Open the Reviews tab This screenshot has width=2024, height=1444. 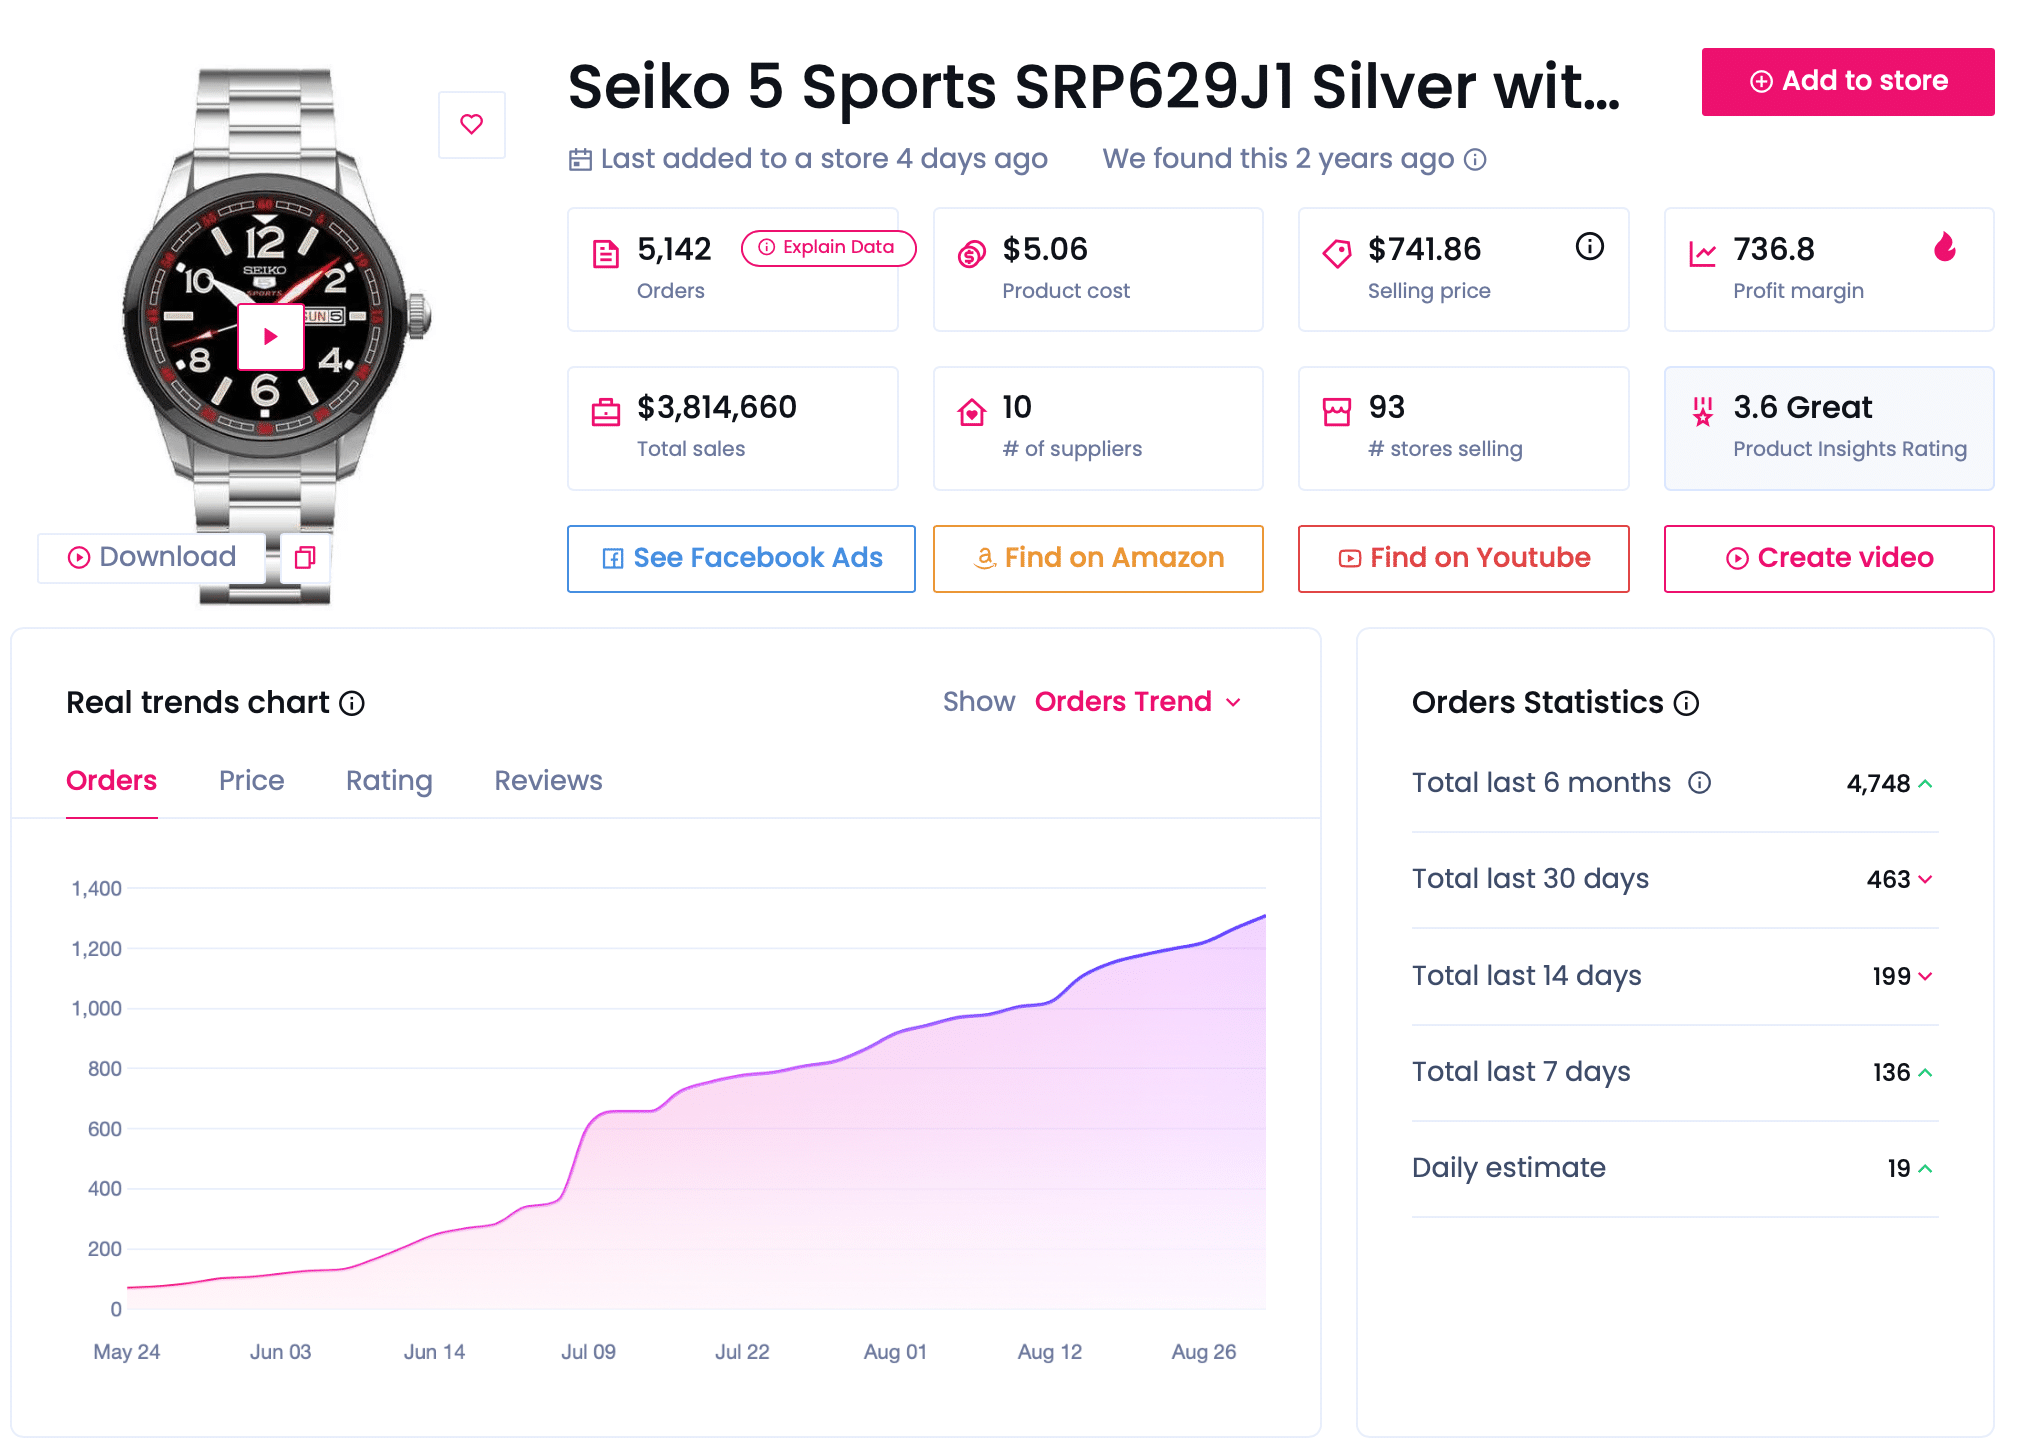548,780
